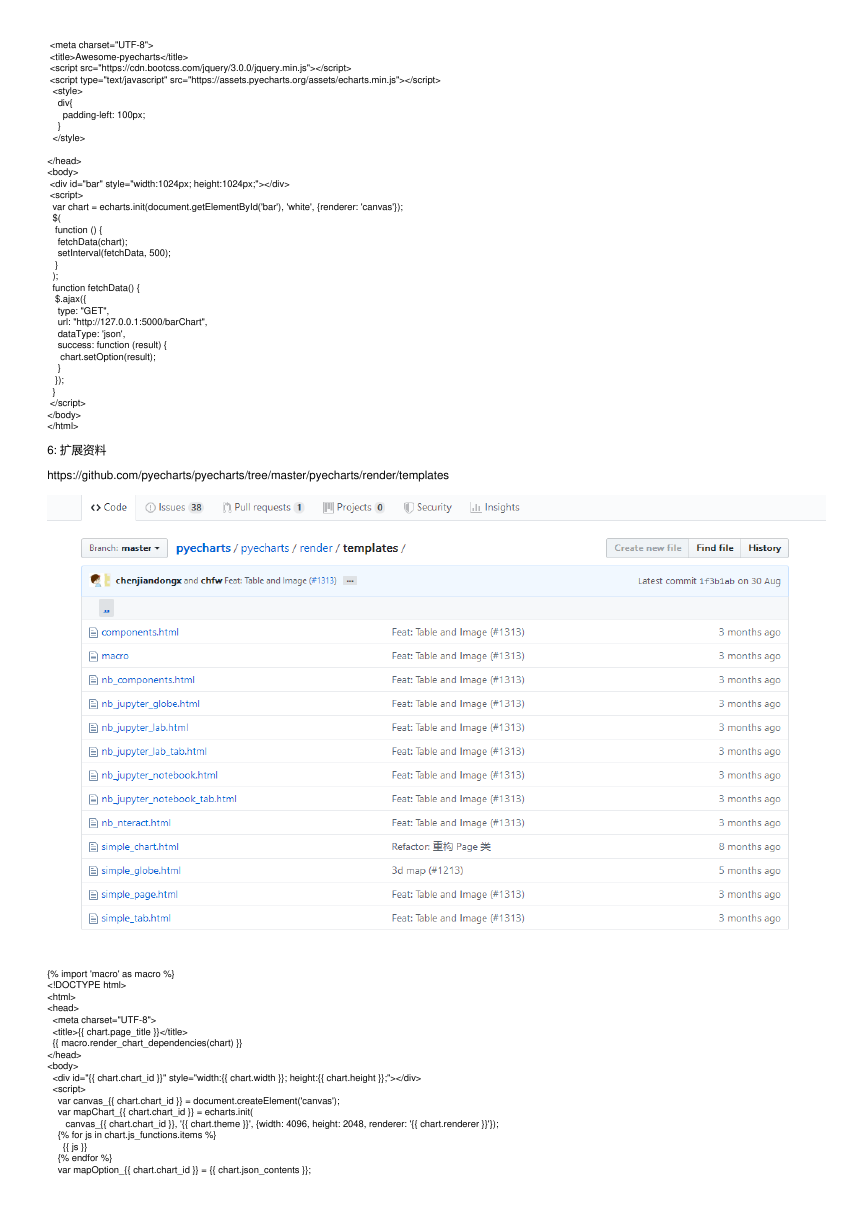Click the '8 months ago' timestamp
The height and width of the screenshot is (1228, 868).
pos(749,847)
